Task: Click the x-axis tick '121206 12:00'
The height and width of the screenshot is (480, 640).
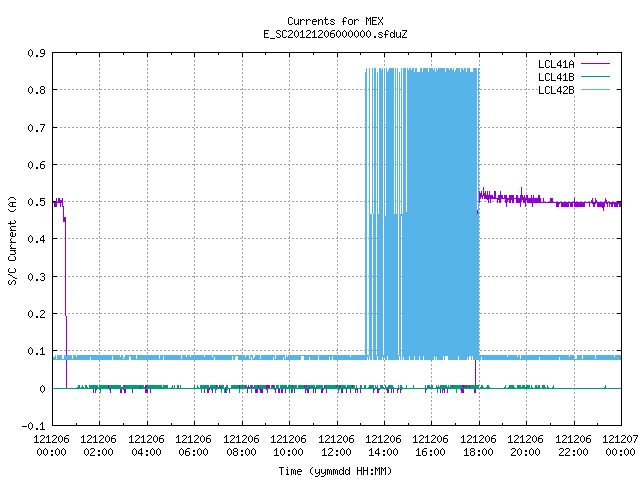Action: [x=336, y=446]
